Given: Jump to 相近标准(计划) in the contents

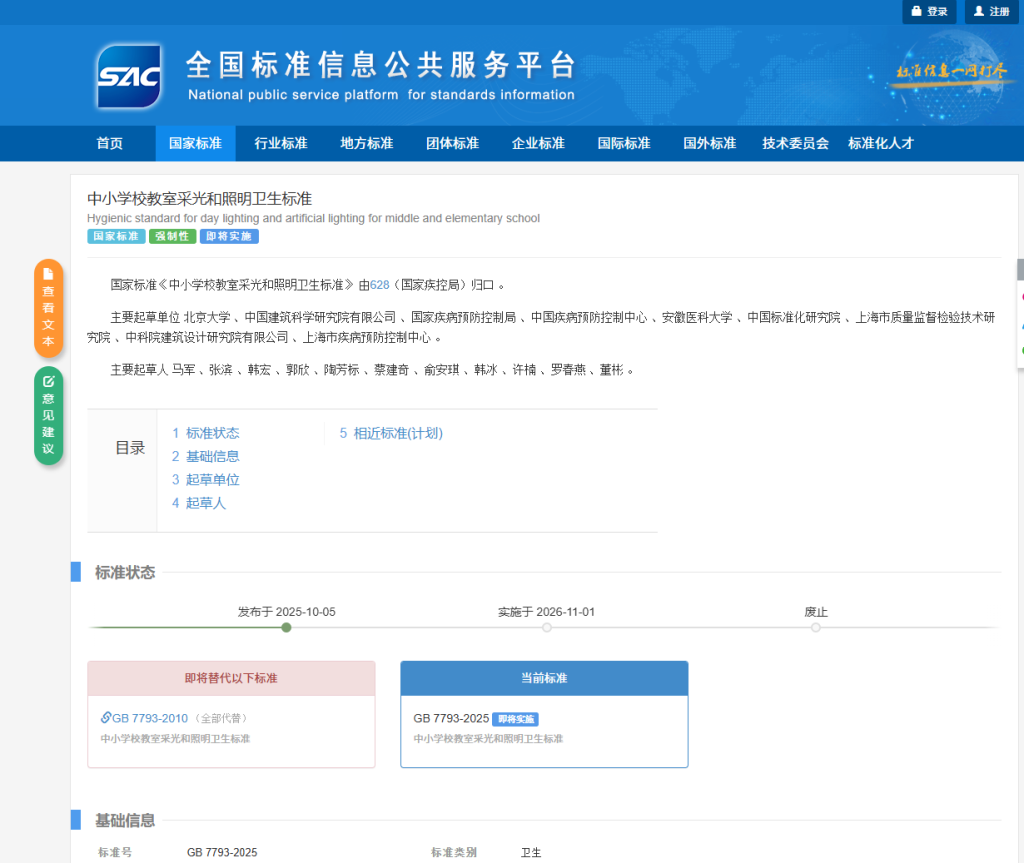Looking at the screenshot, I should (x=391, y=433).
